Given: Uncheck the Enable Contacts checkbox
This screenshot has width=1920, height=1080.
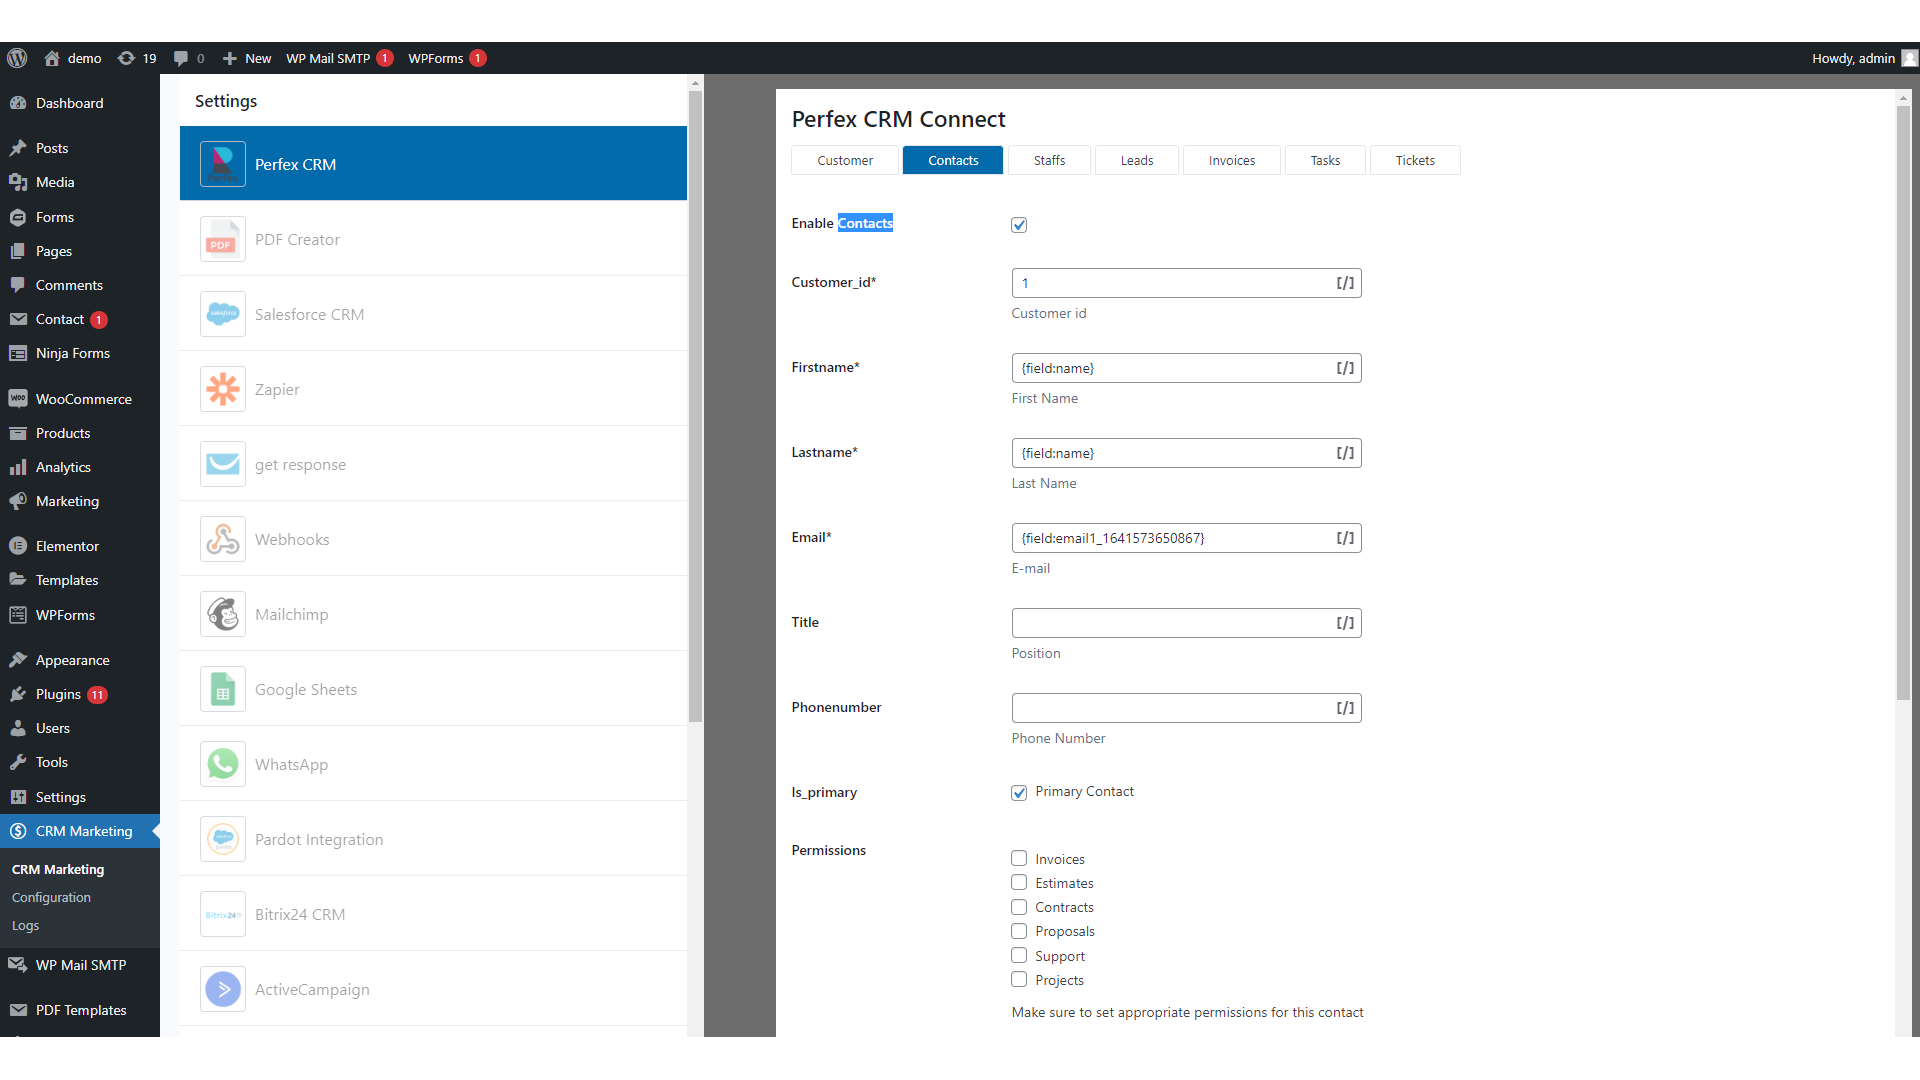Looking at the screenshot, I should point(1019,225).
